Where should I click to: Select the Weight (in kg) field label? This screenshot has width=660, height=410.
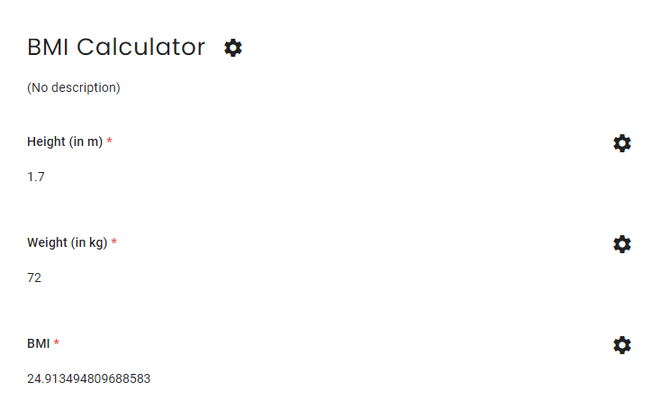click(67, 243)
